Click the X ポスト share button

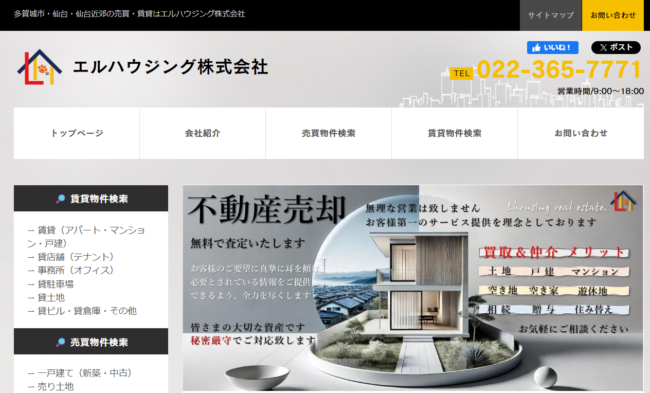616,48
